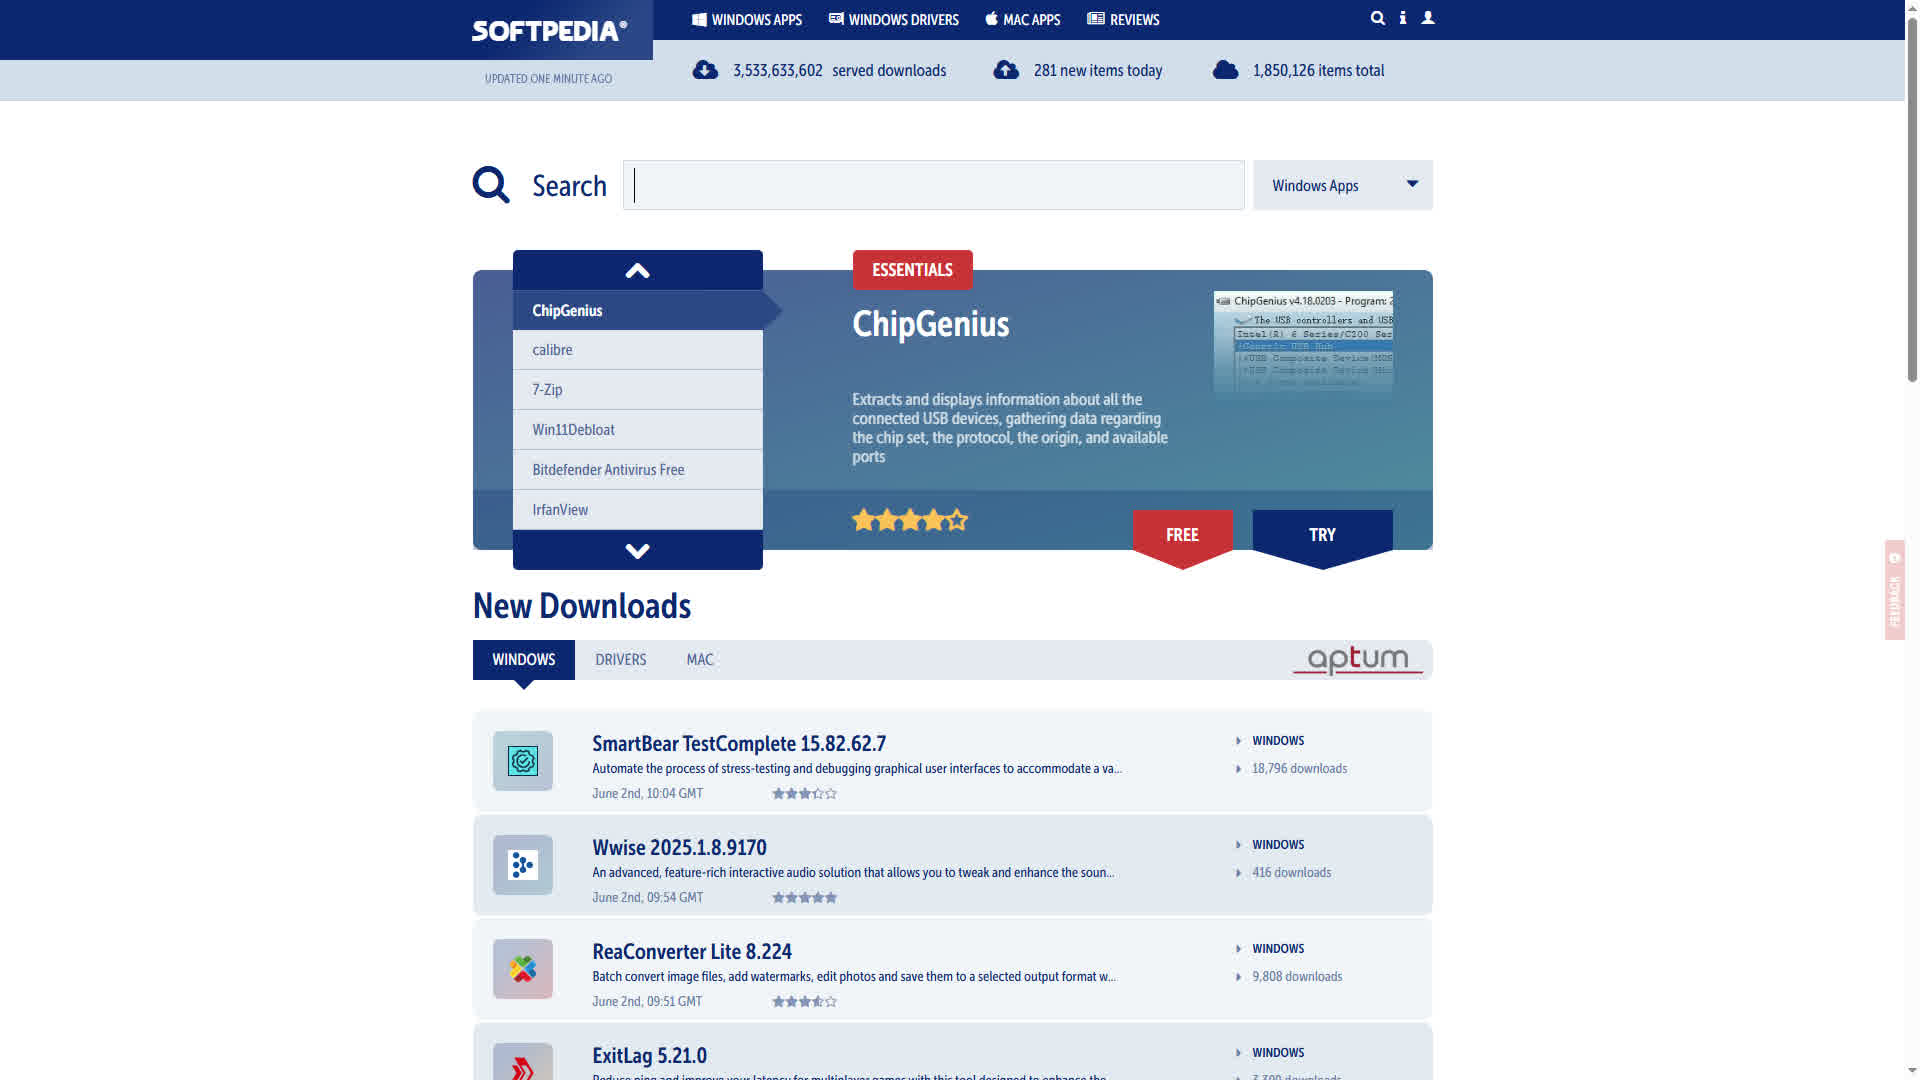This screenshot has width=1920, height=1080.
Task: Click the TRY button
Action: [1322, 536]
